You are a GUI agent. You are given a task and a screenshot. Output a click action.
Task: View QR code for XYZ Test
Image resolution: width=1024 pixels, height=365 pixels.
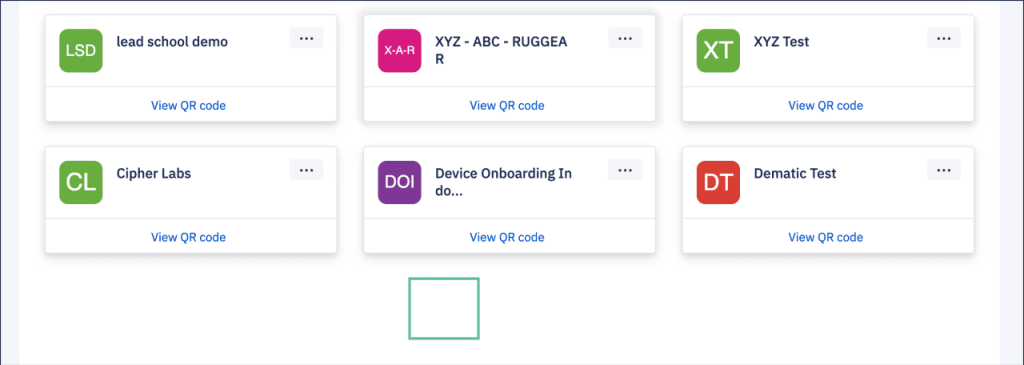click(x=826, y=105)
